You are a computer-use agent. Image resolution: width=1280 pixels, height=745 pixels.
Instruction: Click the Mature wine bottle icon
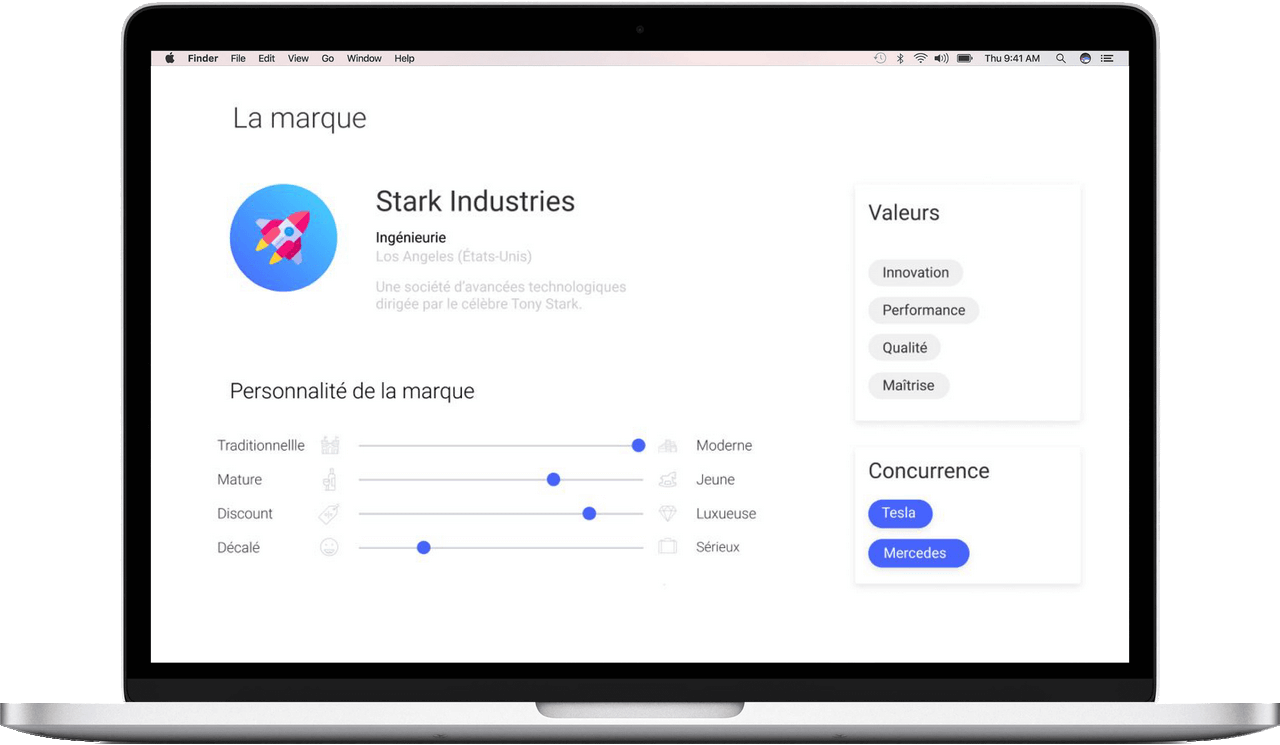pyautogui.click(x=330, y=480)
